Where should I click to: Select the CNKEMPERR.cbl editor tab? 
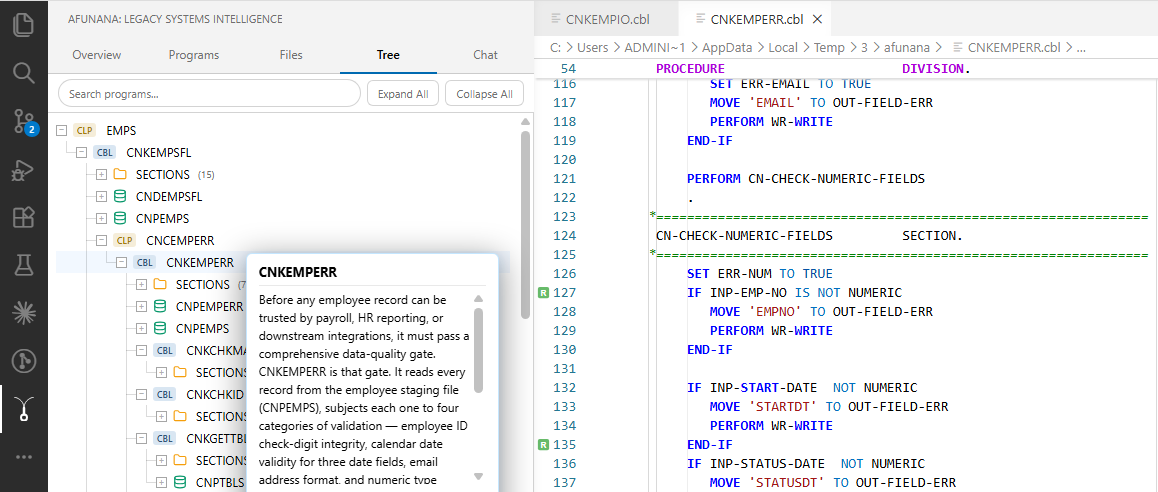756,19
